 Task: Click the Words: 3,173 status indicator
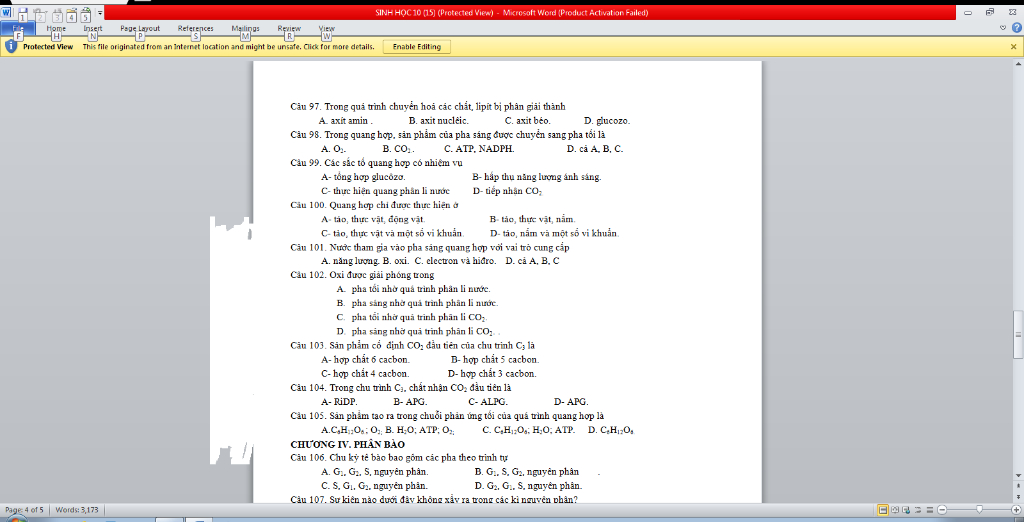(x=77, y=510)
